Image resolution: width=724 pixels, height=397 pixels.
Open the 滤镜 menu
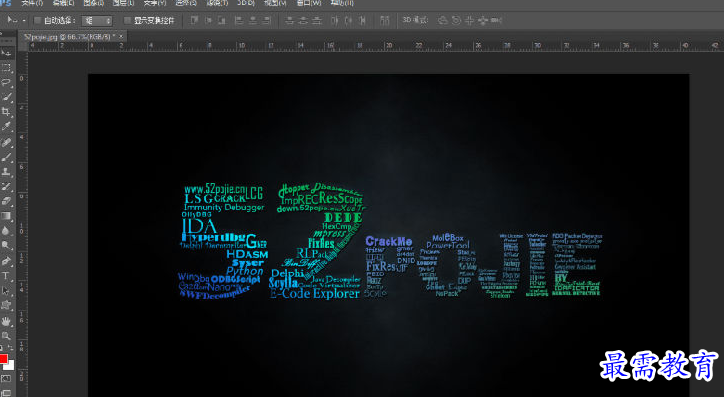coord(216,3)
